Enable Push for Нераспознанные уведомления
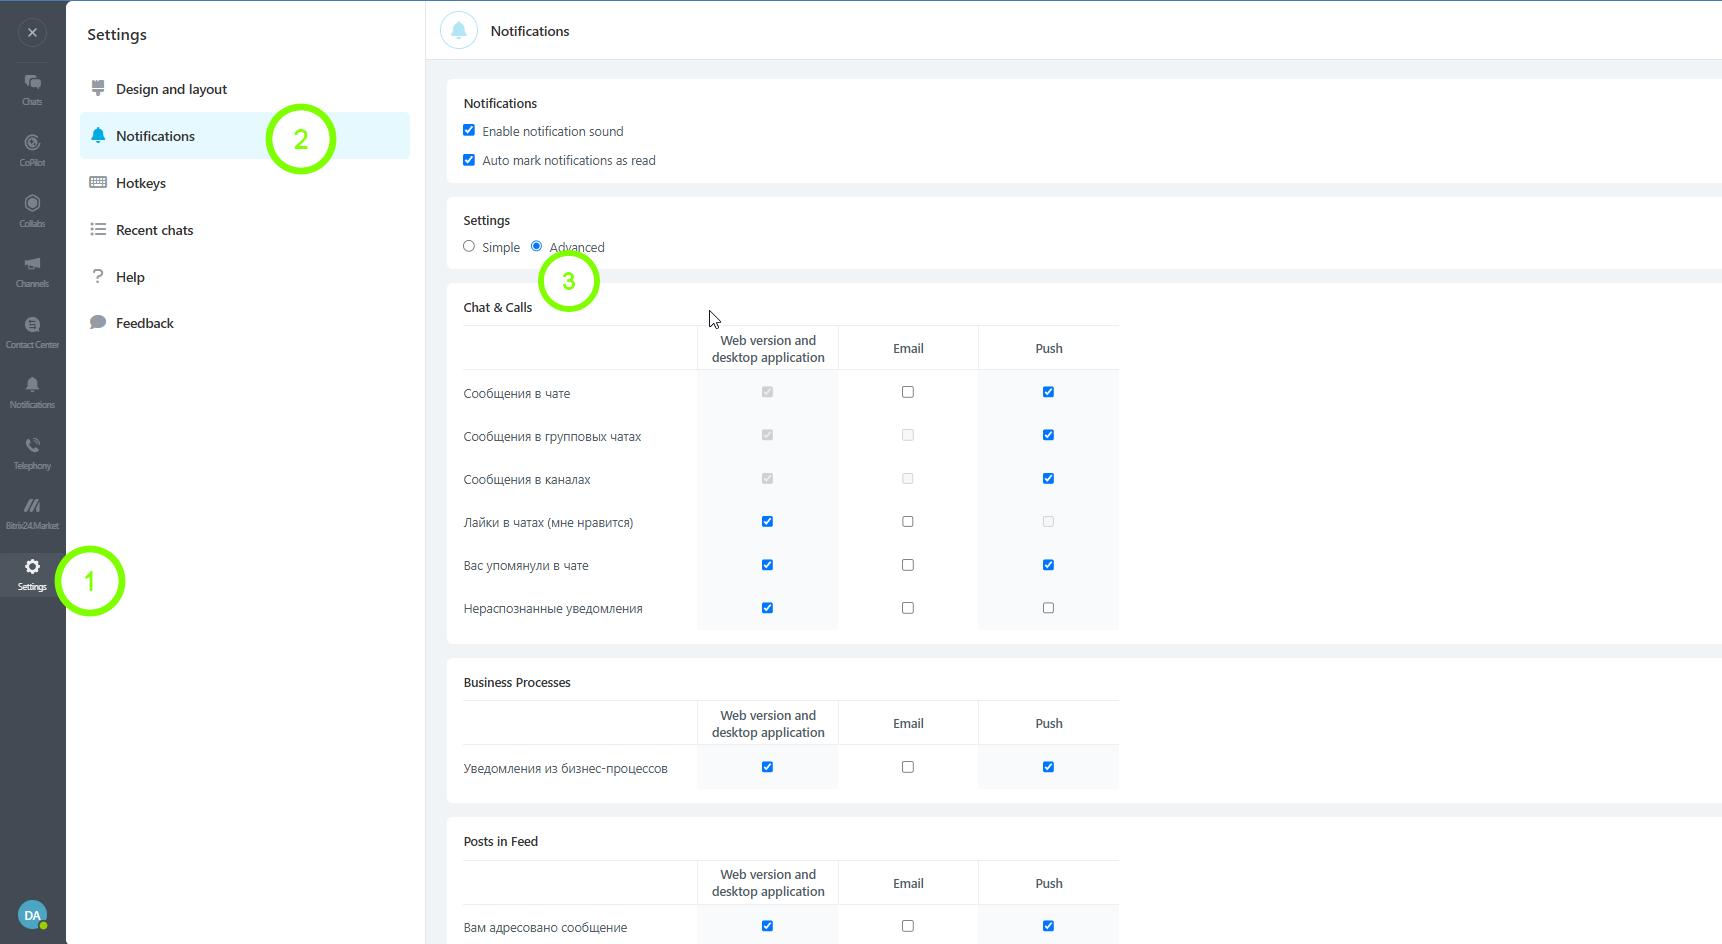 [1048, 608]
